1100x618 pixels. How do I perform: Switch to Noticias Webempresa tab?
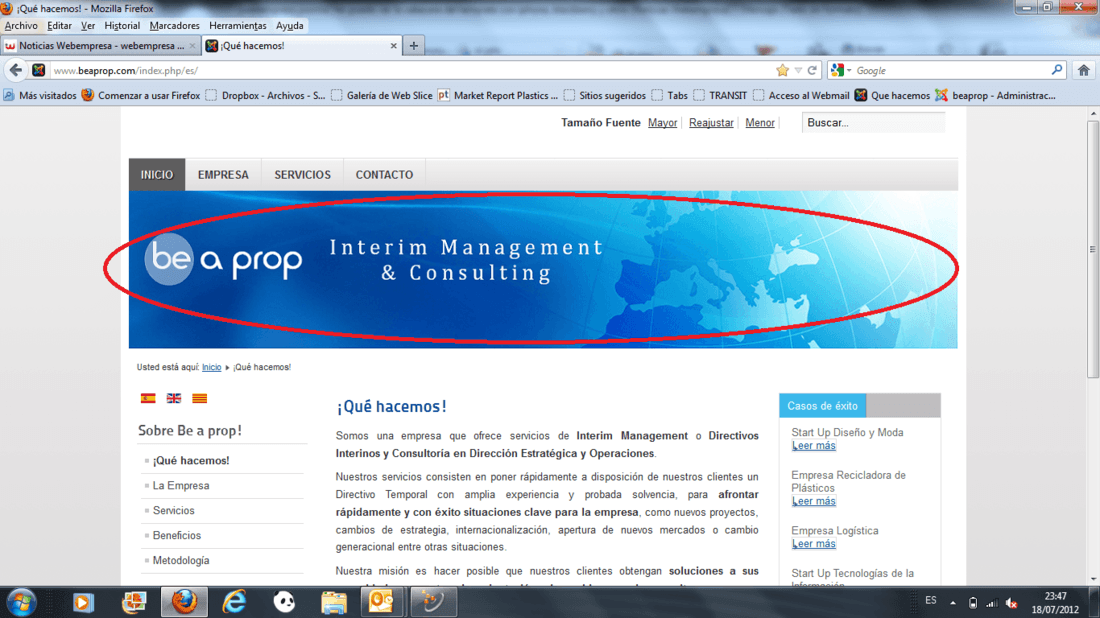[100, 46]
